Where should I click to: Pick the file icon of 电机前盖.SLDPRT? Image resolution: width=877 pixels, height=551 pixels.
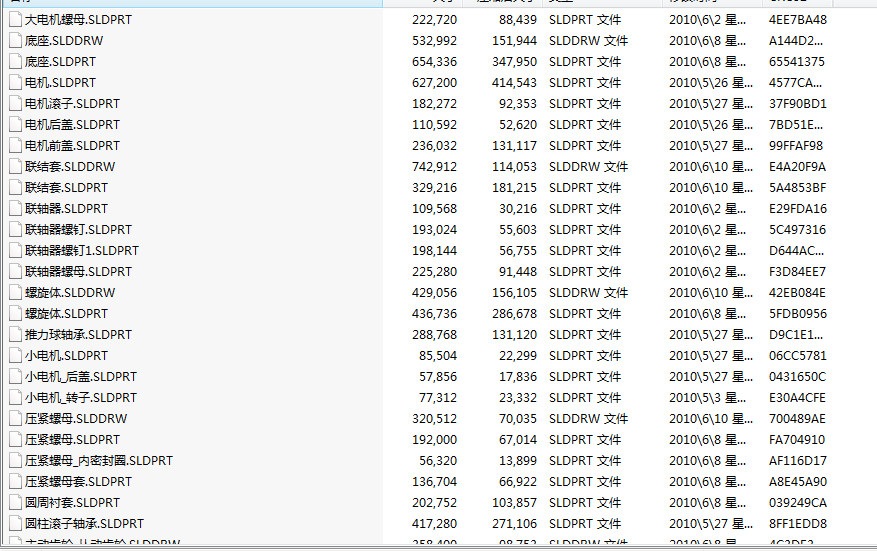(x=16, y=145)
